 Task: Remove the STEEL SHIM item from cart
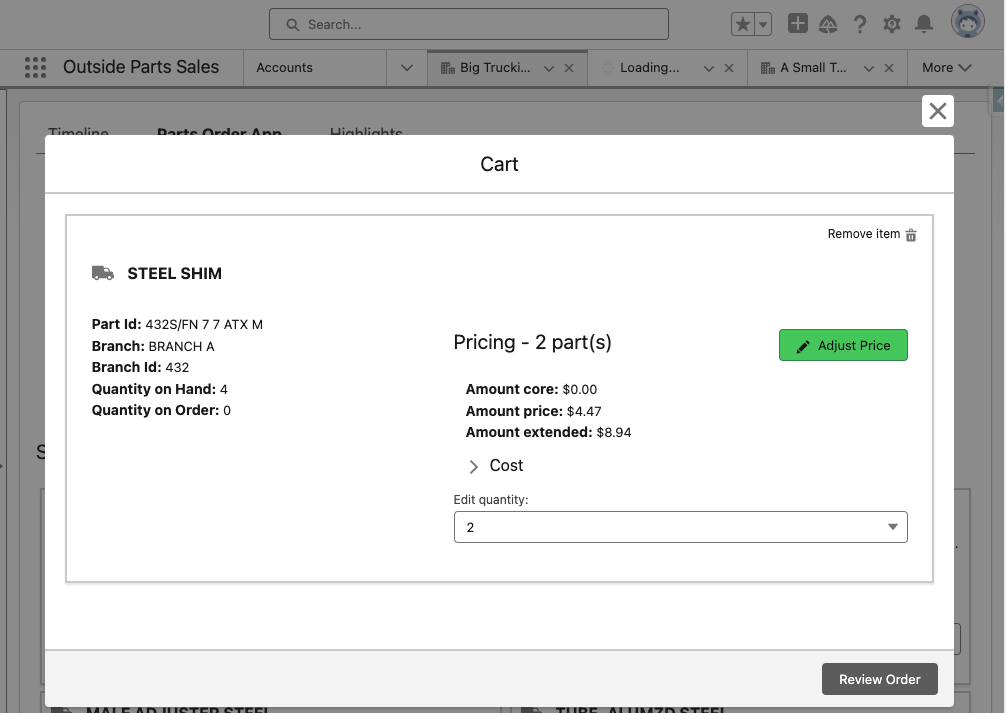pyautogui.click(x=873, y=234)
